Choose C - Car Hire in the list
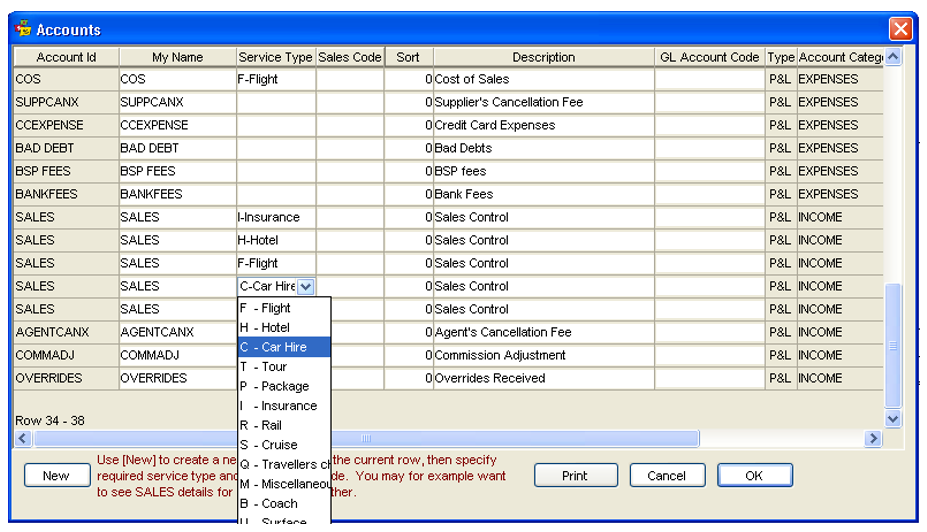 (x=284, y=347)
